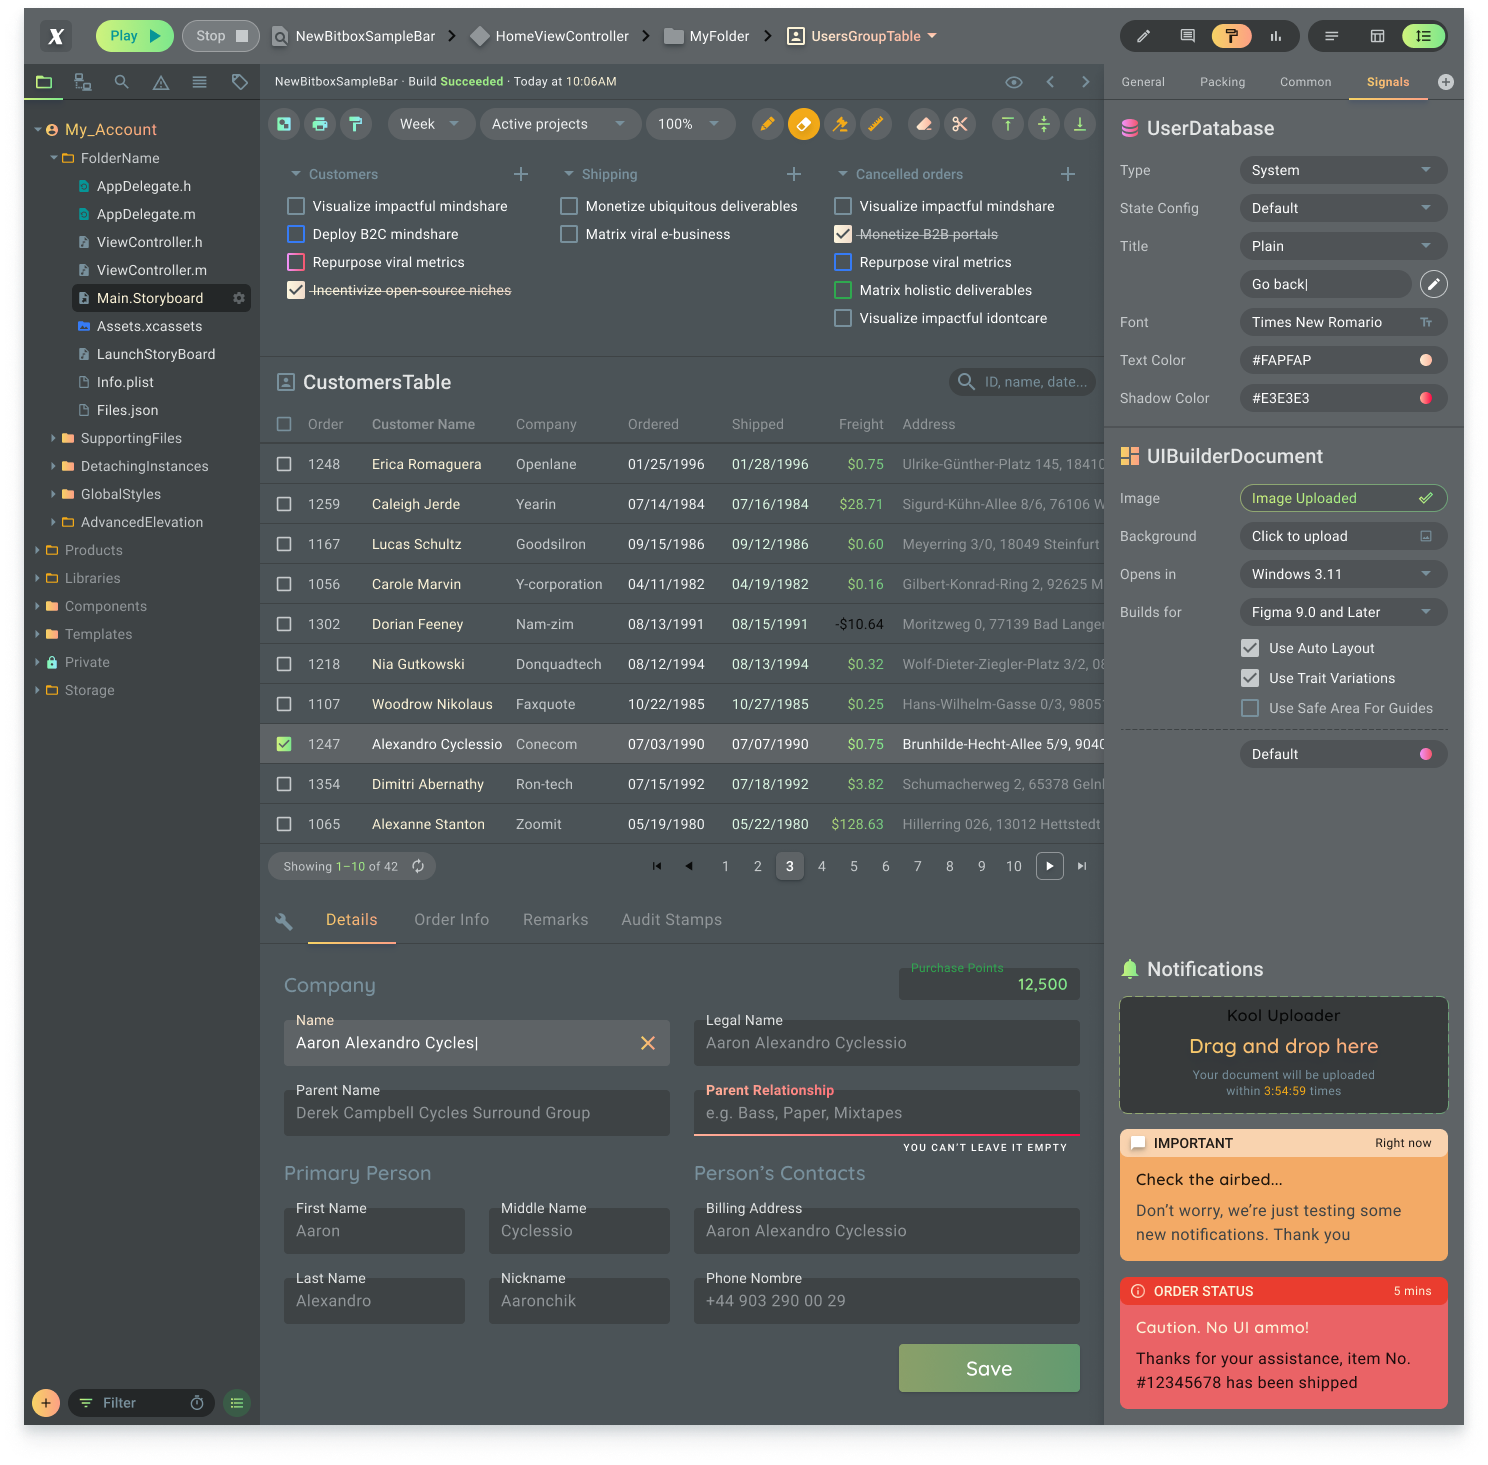The height and width of the screenshot is (1465, 1488).
Task: Open the Active projects dropdown
Action: coord(560,124)
